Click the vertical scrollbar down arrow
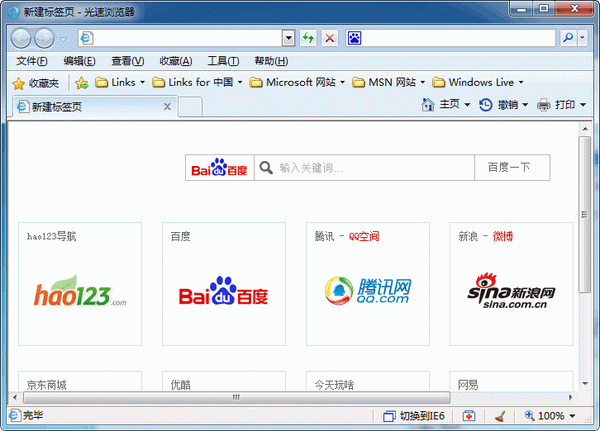 coord(585,384)
